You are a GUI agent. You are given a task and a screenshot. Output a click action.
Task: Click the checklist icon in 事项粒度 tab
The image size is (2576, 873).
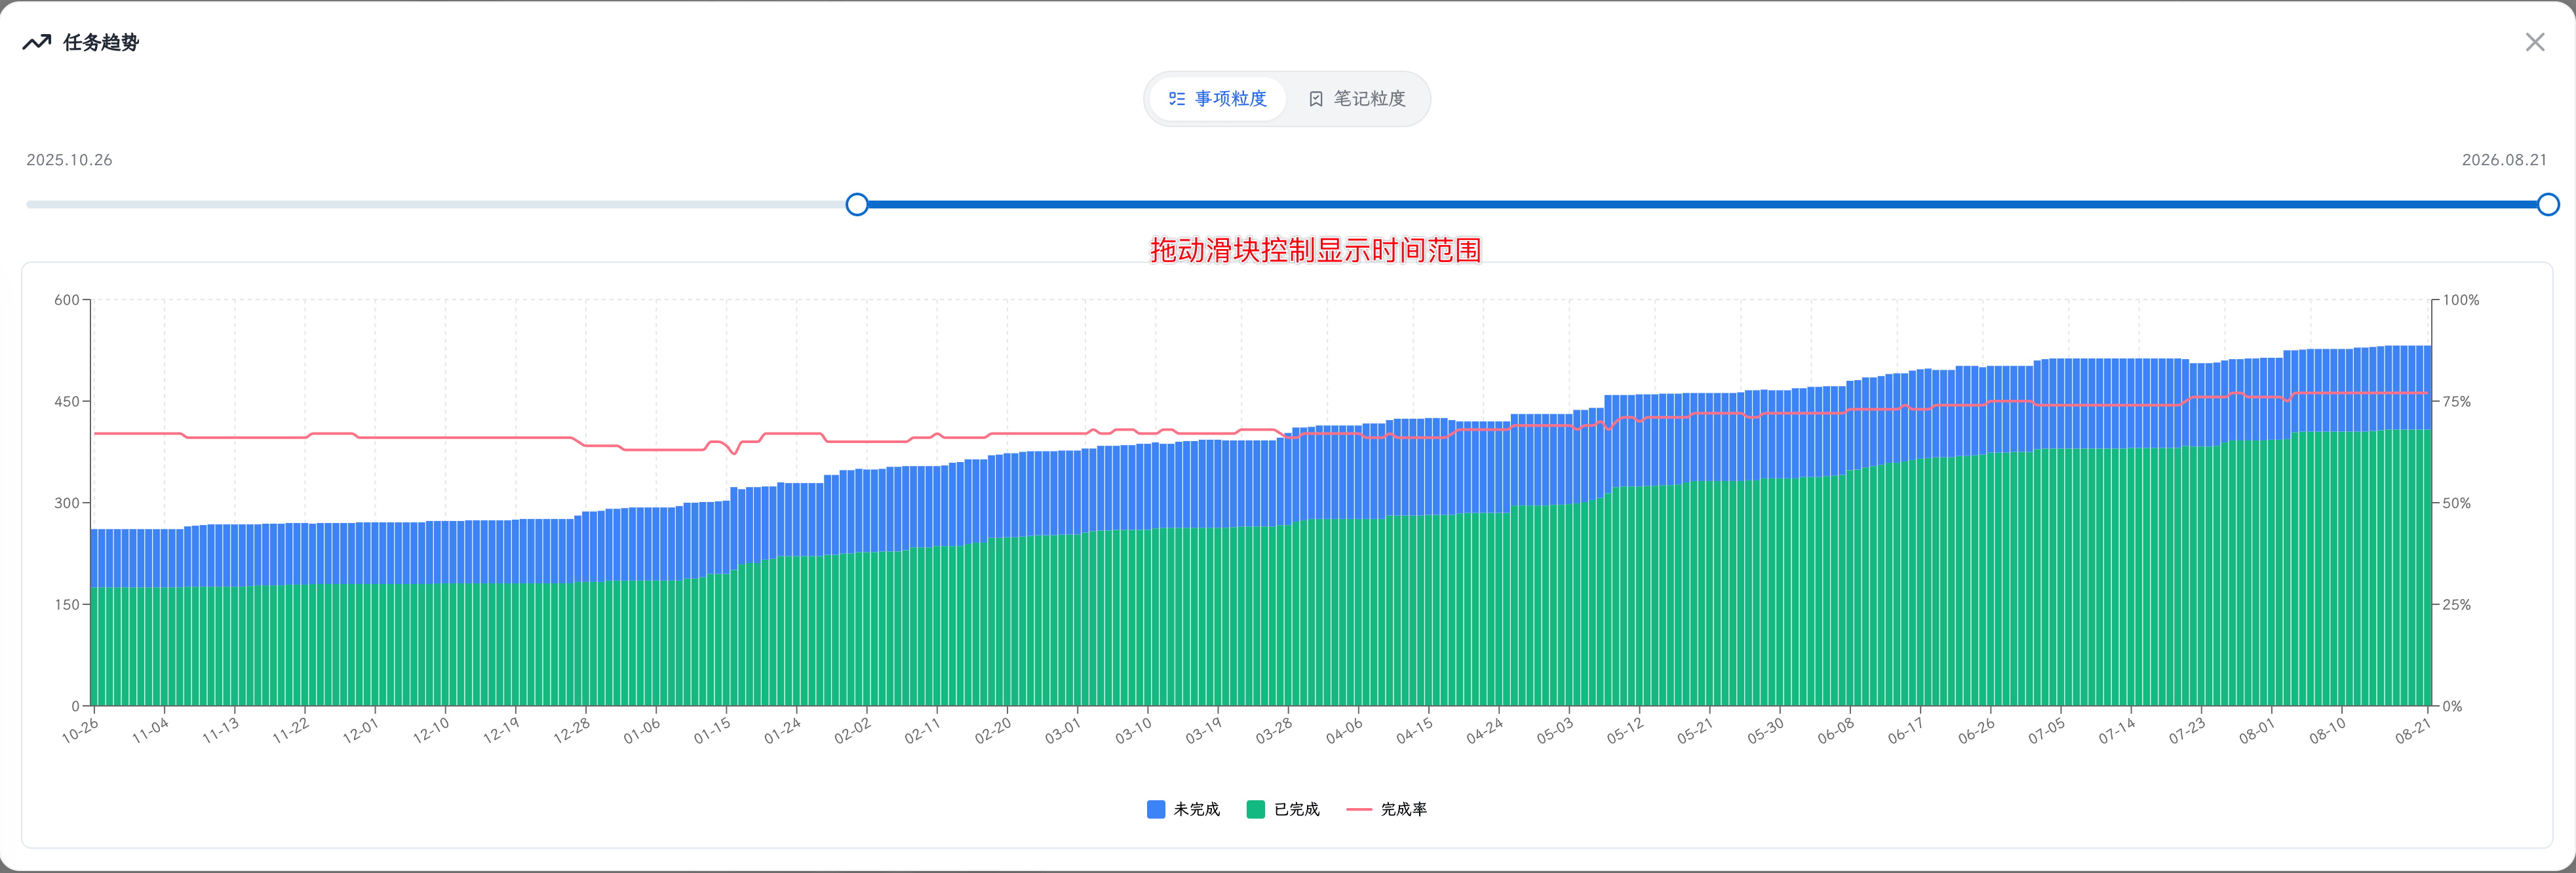click(x=1177, y=99)
